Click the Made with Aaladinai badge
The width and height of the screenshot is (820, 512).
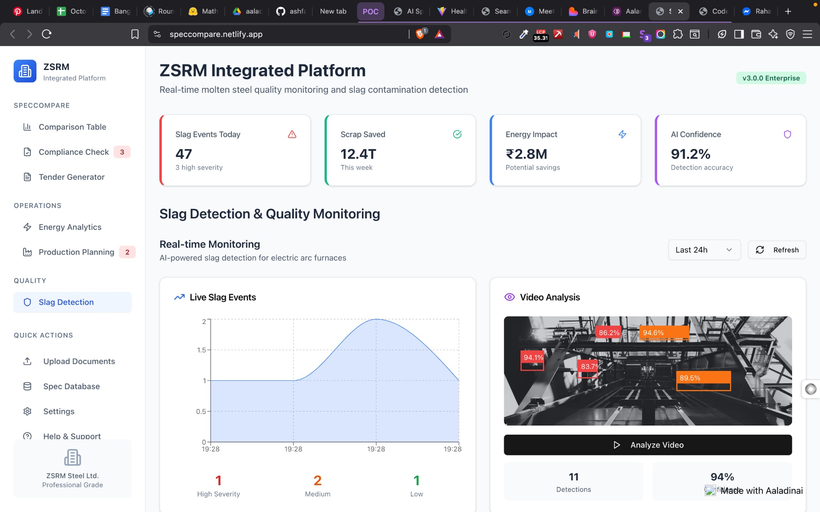pos(754,491)
